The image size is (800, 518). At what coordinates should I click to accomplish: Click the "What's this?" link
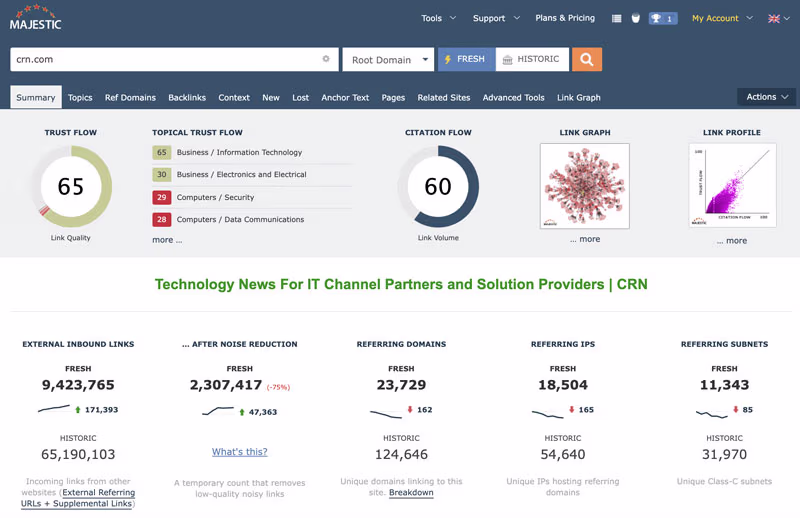(x=239, y=452)
